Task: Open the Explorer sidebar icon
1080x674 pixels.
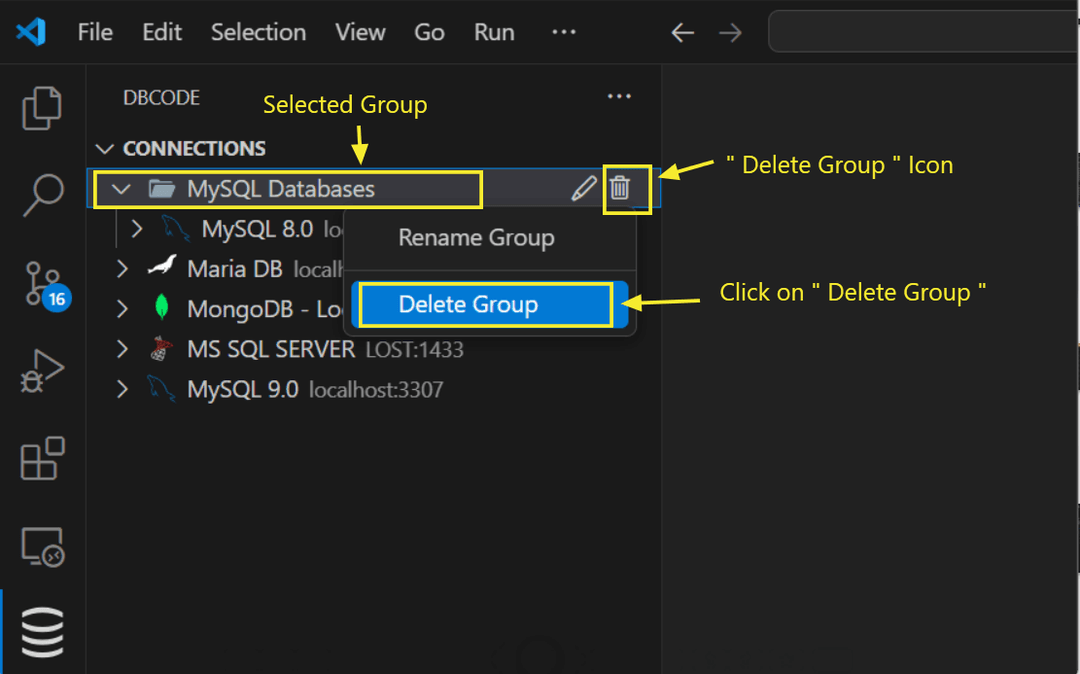Action: click(x=41, y=108)
